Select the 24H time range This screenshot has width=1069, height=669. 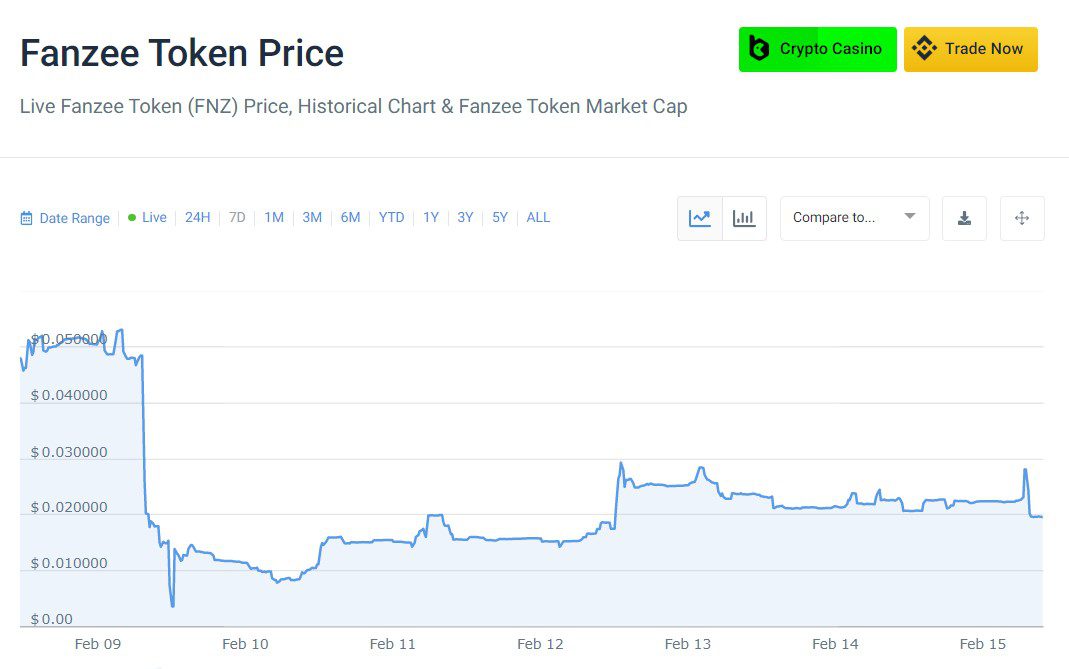tap(198, 218)
